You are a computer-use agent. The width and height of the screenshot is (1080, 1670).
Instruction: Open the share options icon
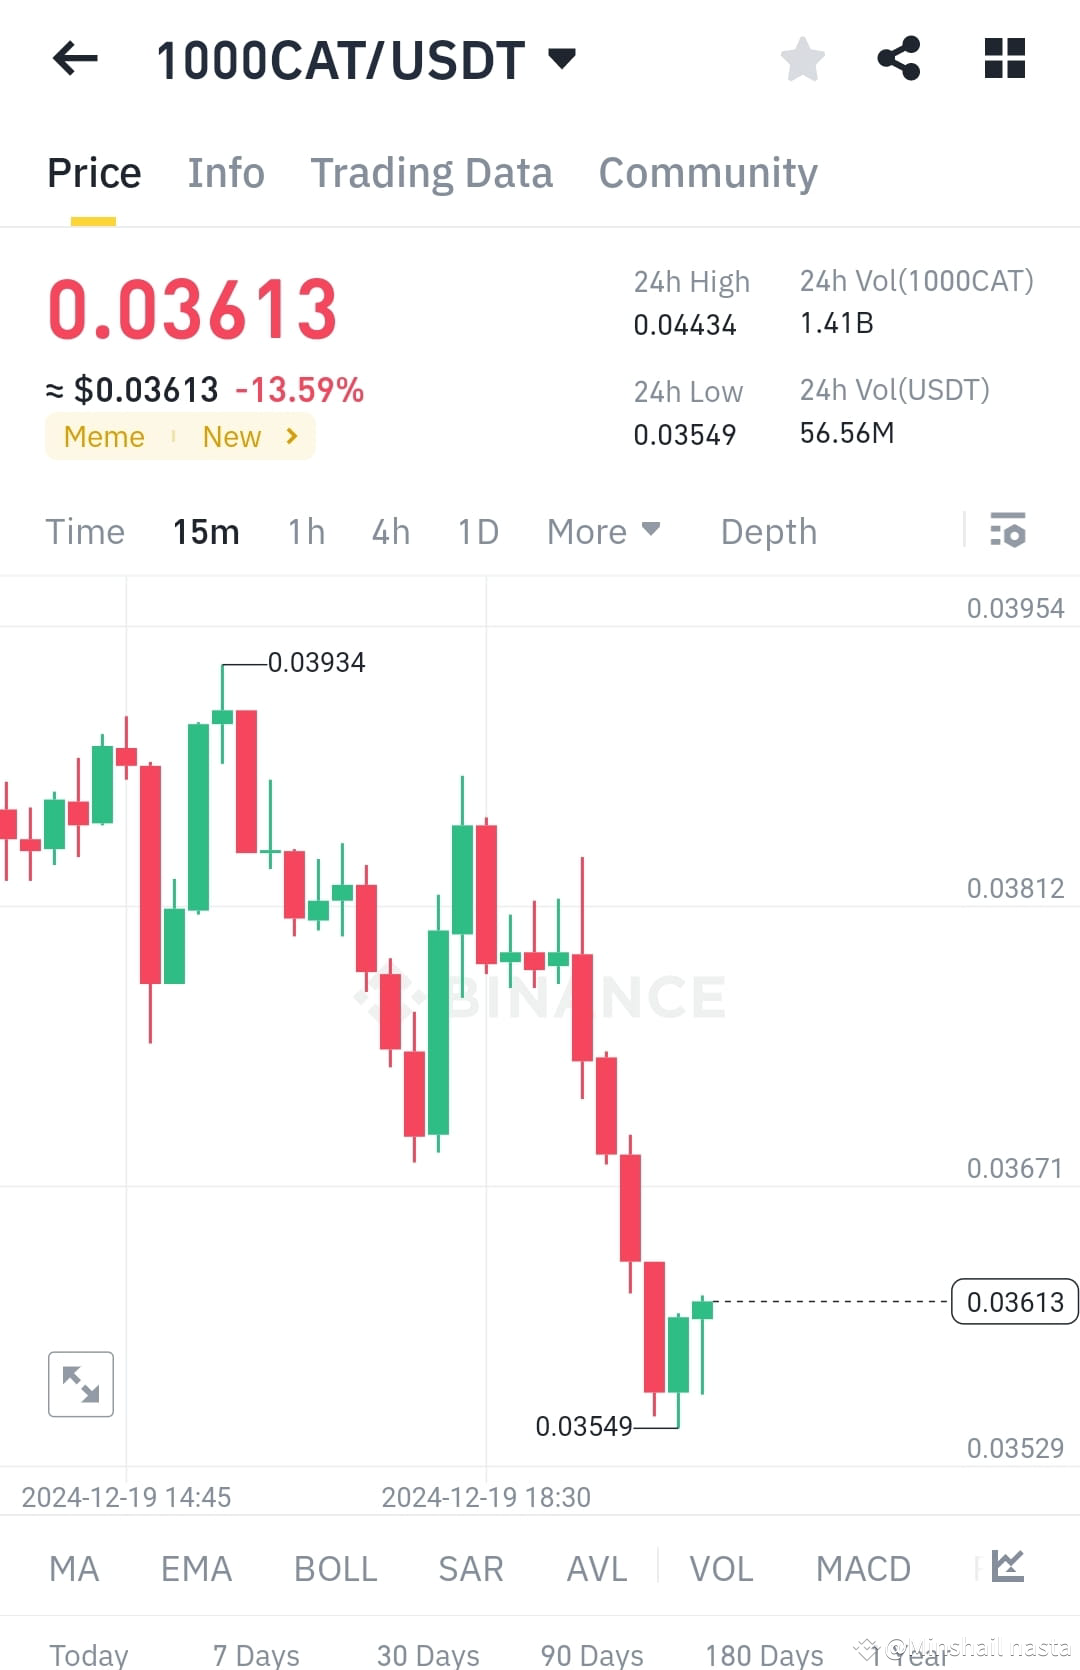(899, 59)
